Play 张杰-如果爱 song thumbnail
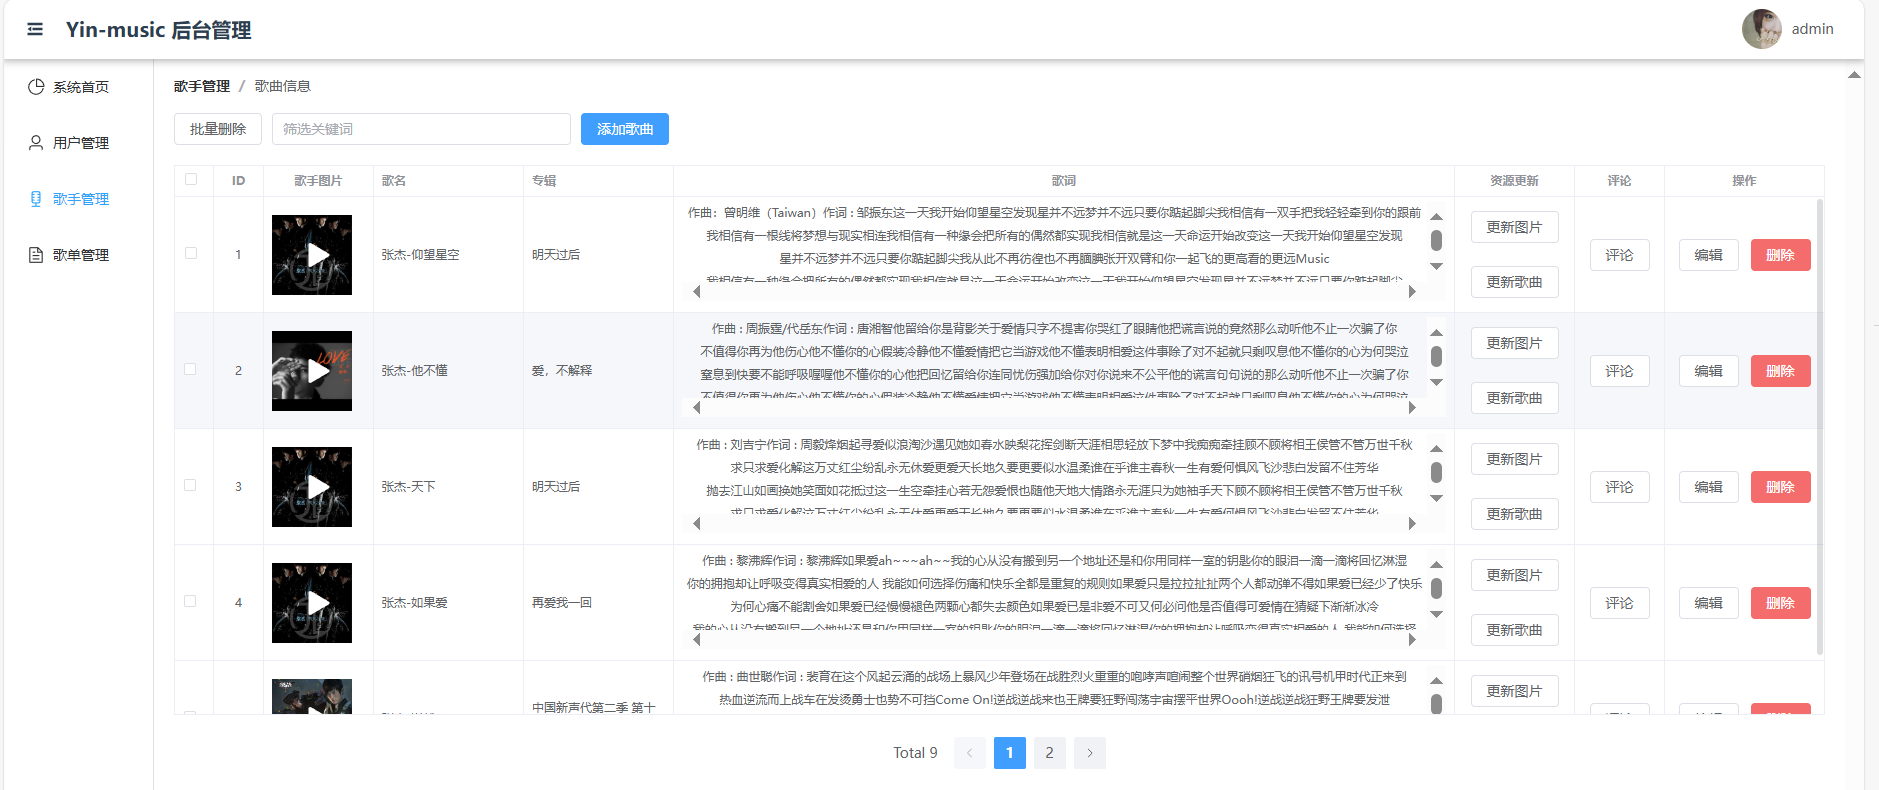The width and height of the screenshot is (1879, 790). click(x=312, y=603)
